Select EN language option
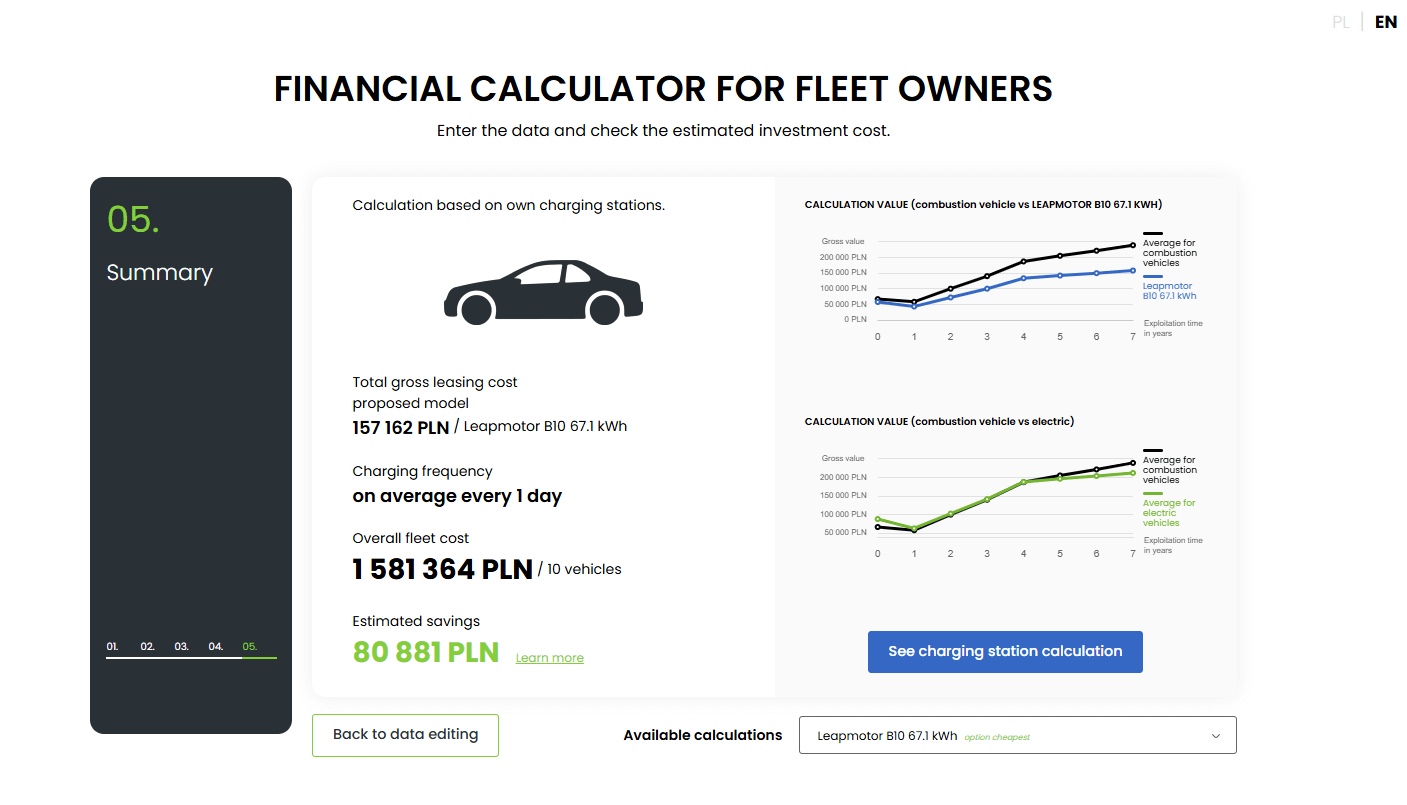The height and width of the screenshot is (805, 1407). 1385,22
